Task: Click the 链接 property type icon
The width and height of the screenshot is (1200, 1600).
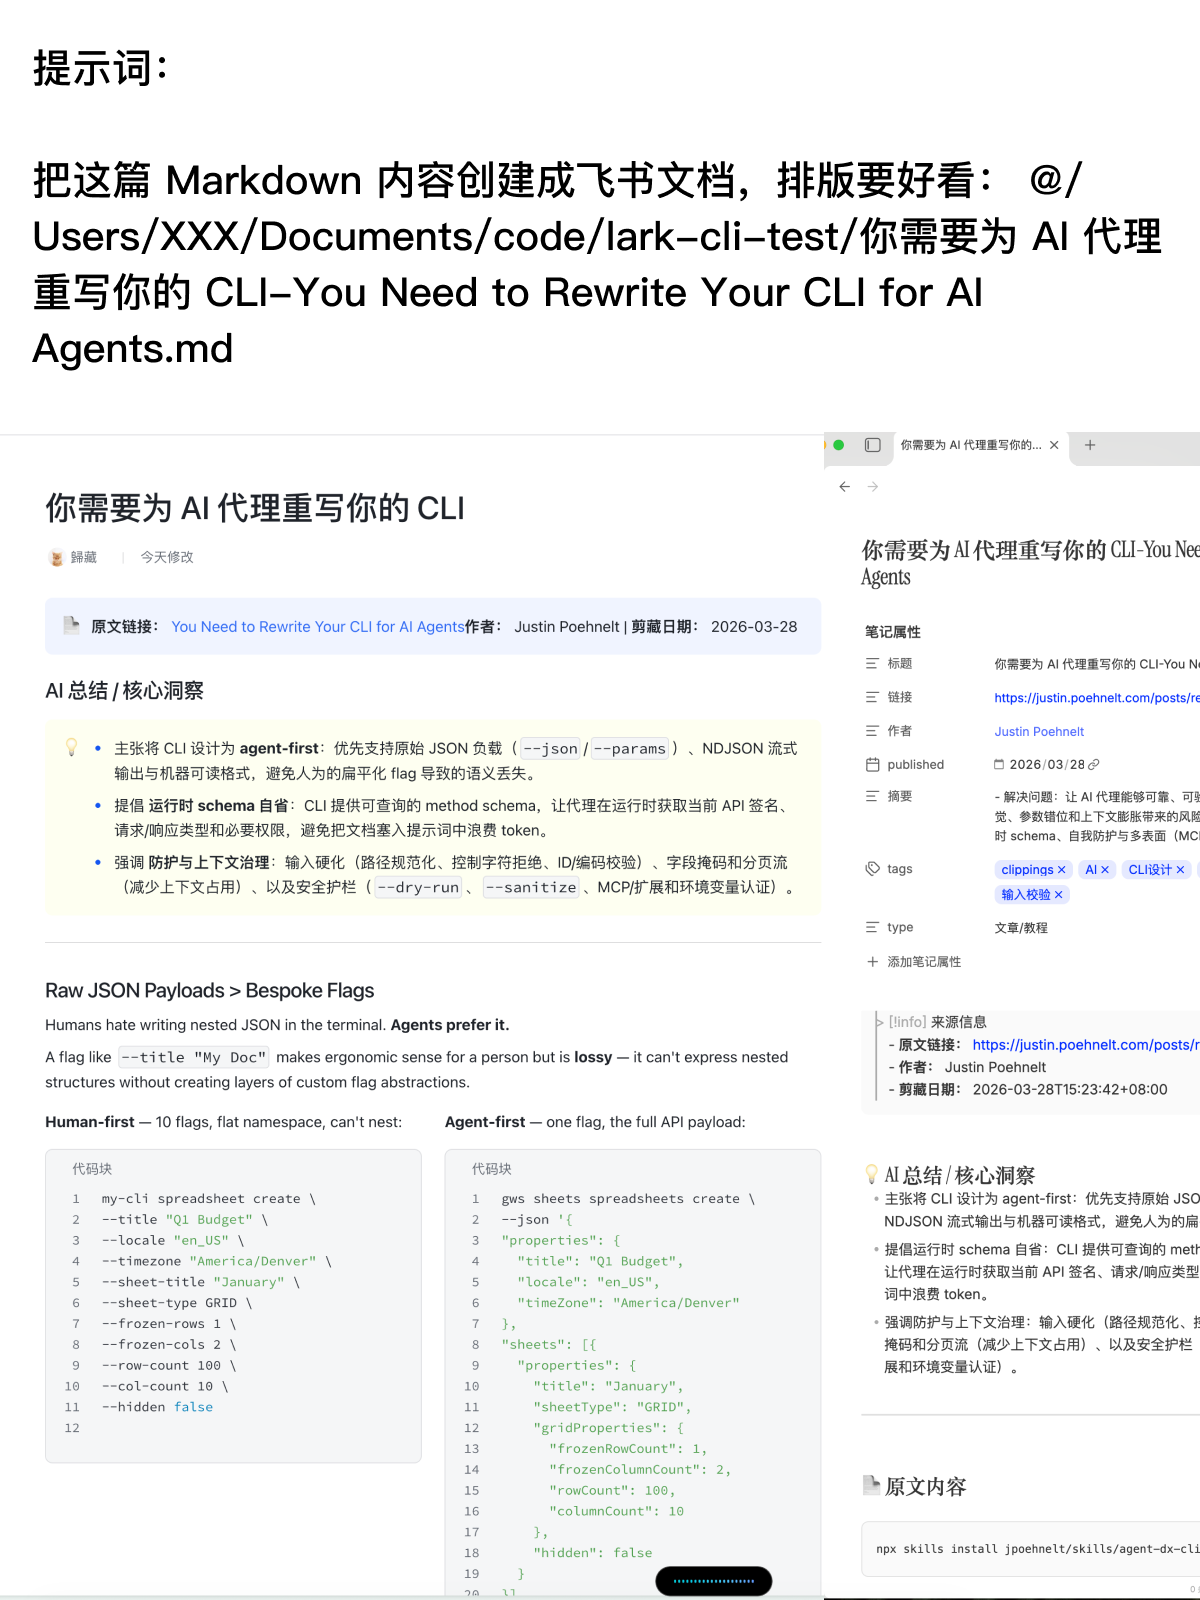Action: [872, 697]
